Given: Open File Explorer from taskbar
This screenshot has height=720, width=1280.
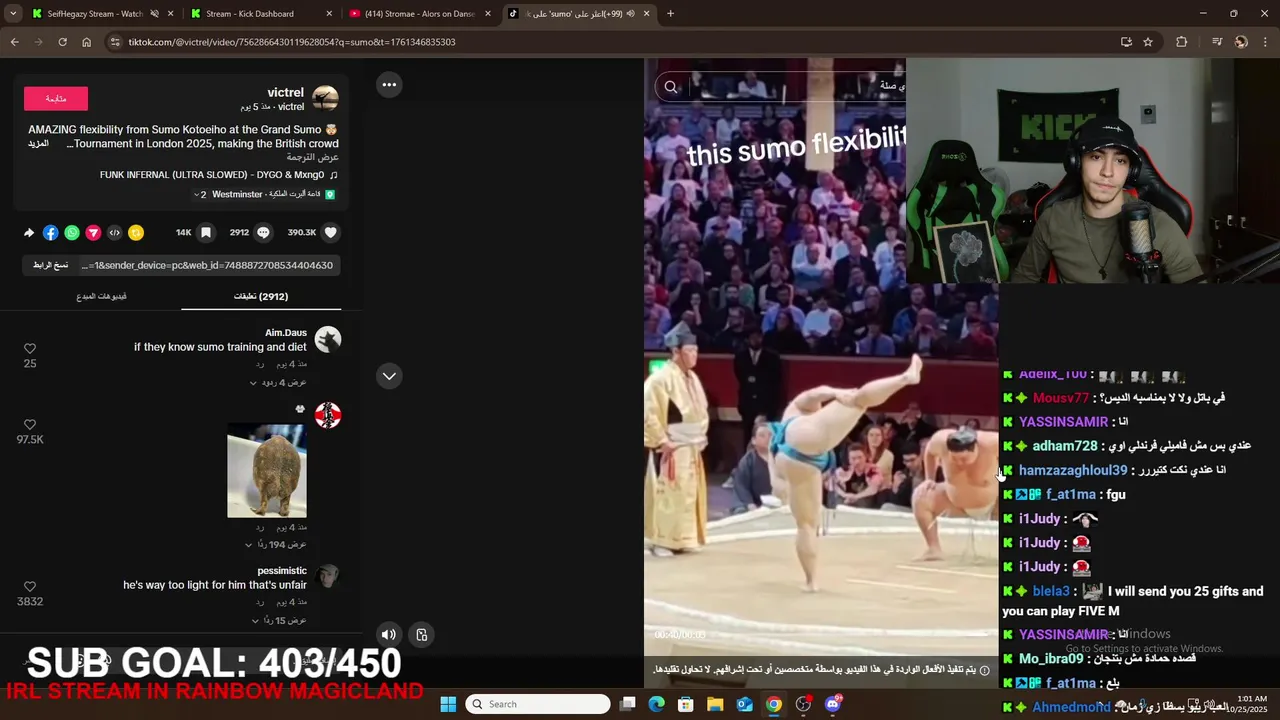Looking at the screenshot, I should (715, 704).
